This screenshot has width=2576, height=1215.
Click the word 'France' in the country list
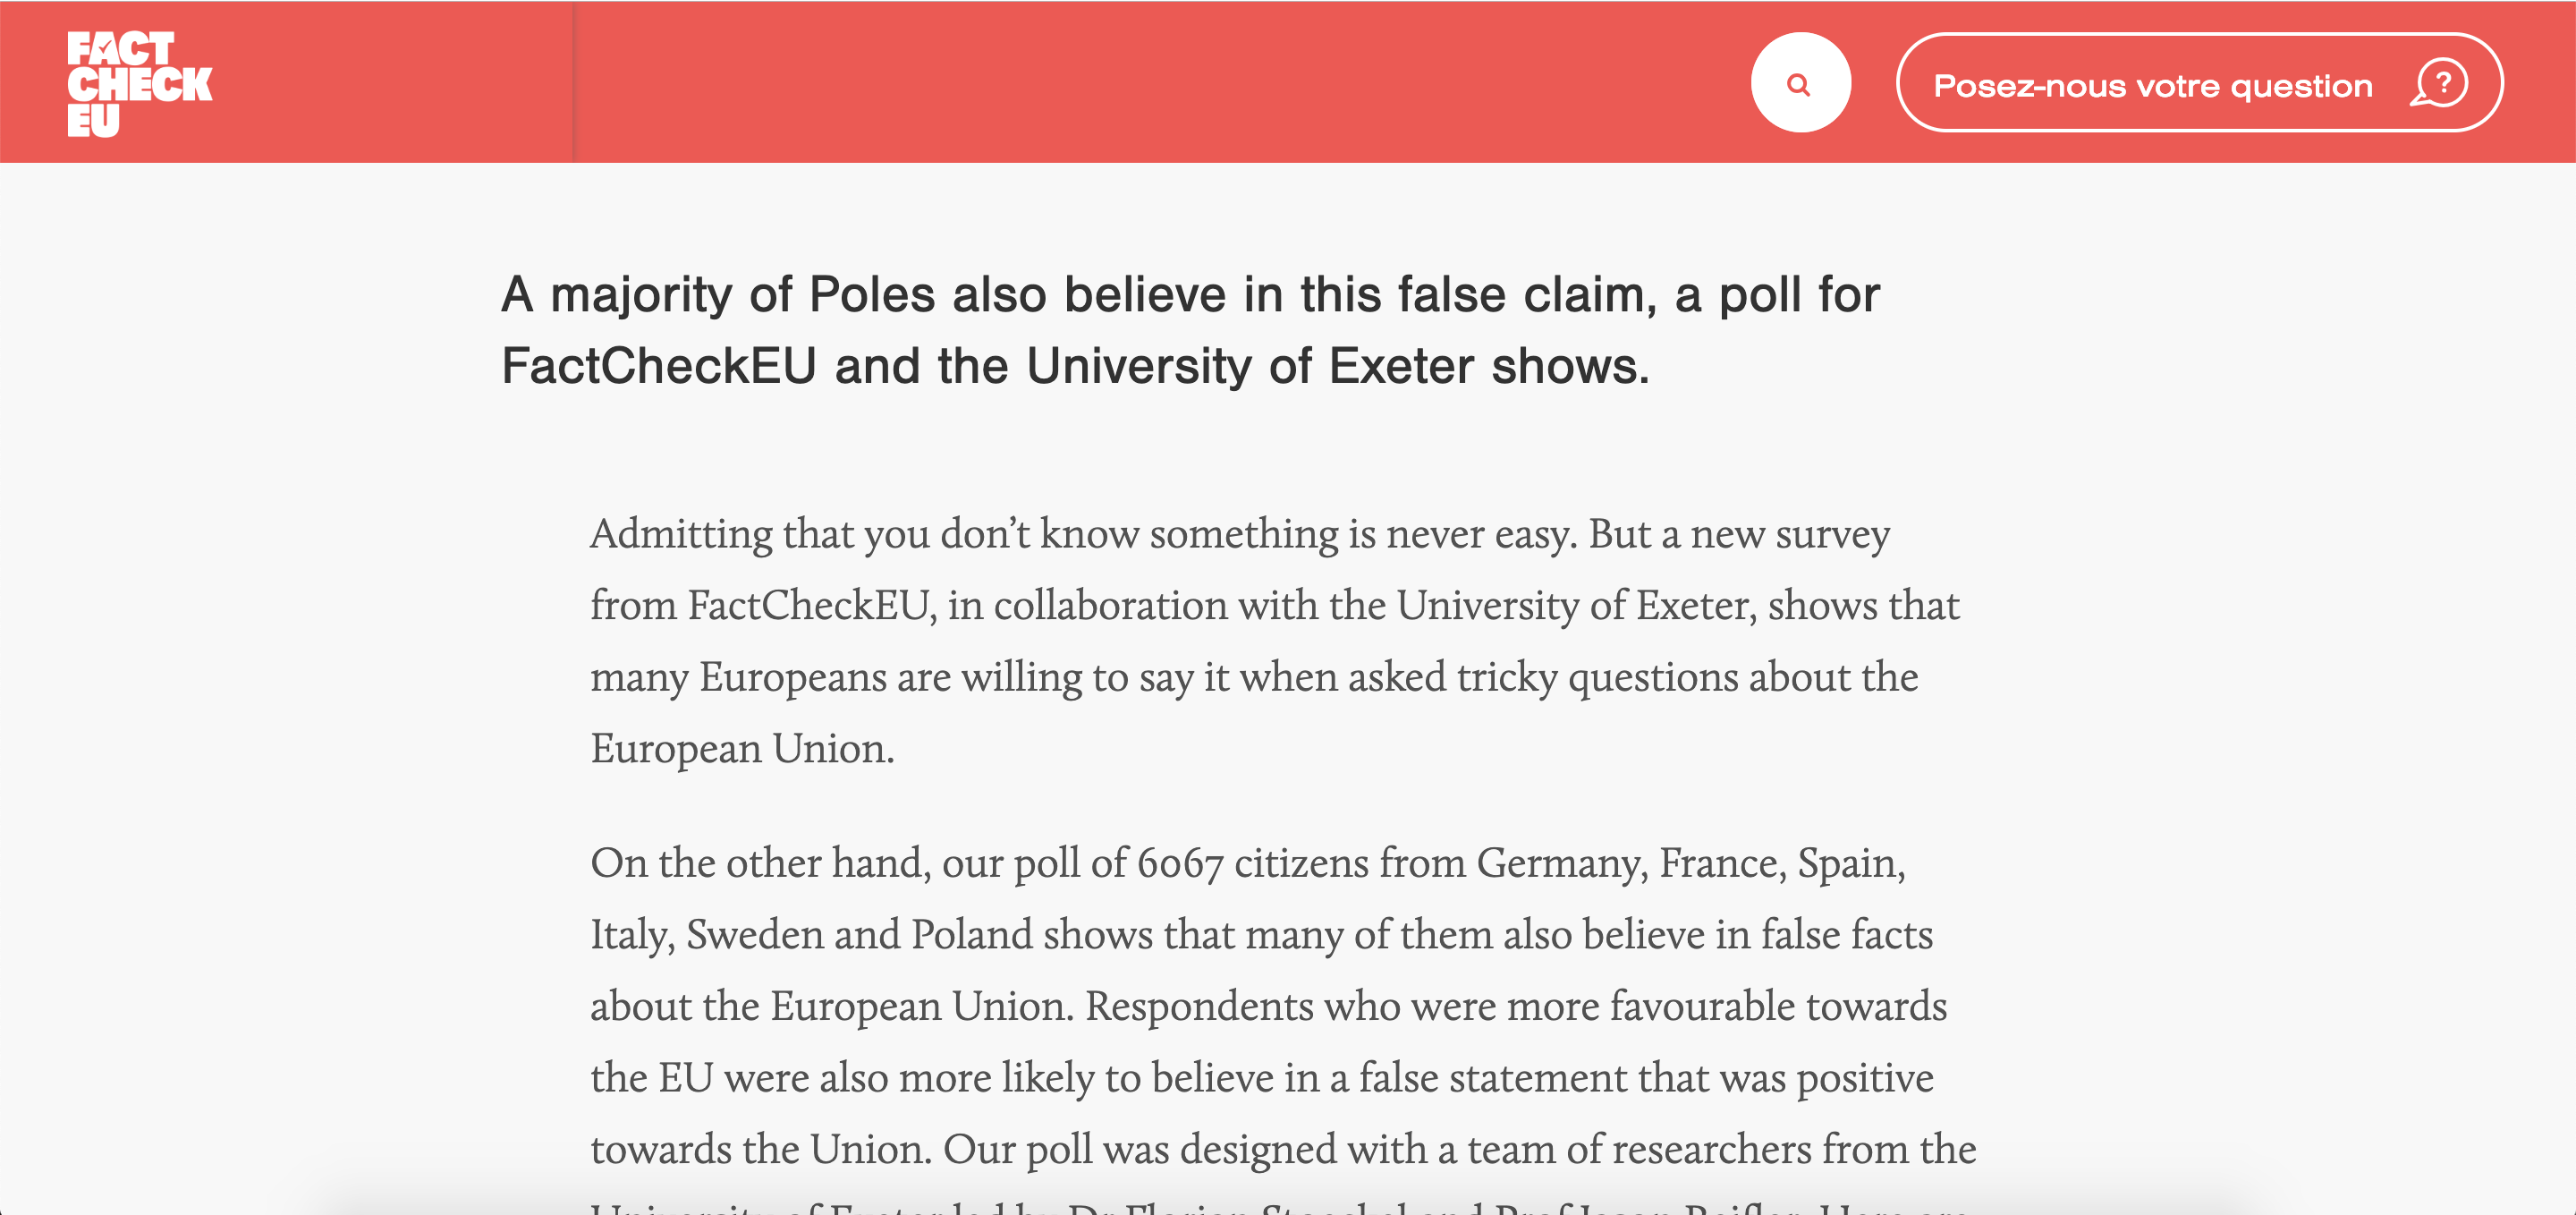tap(1721, 863)
